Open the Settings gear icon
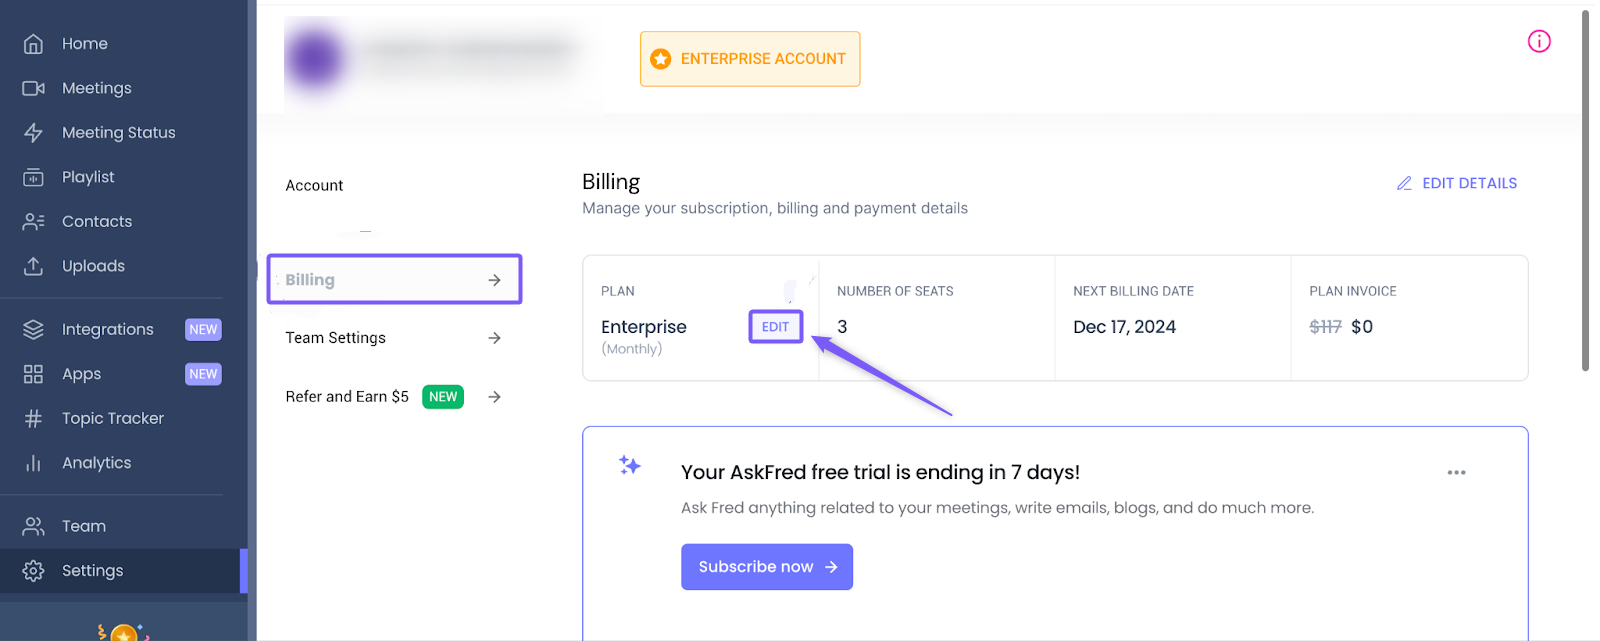Screen dimensions: 1600x641 point(33,570)
